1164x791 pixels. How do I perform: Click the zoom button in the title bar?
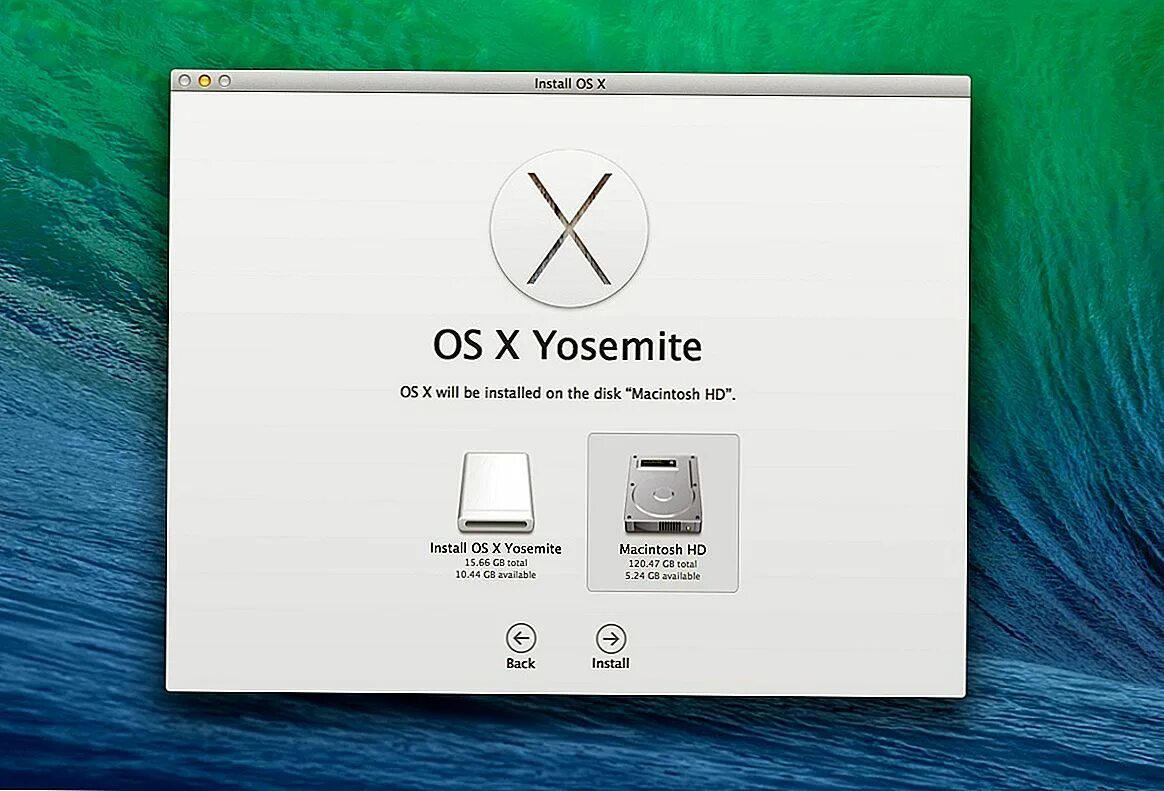coord(225,80)
